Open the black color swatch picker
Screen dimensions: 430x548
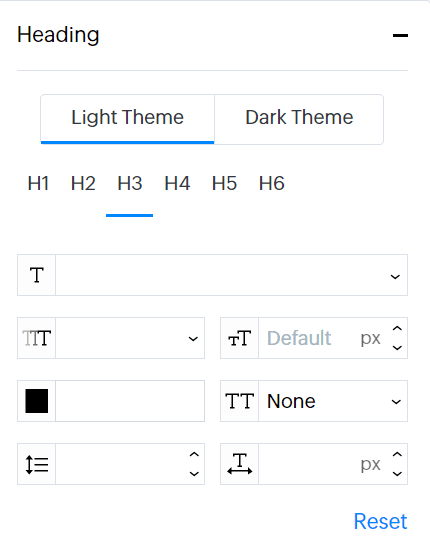click(37, 401)
